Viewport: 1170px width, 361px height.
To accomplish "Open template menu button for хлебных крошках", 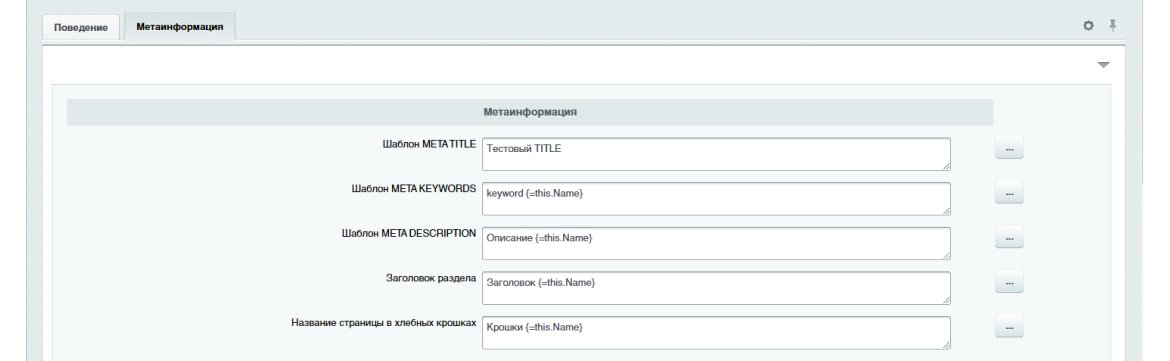I will point(1009,327).
